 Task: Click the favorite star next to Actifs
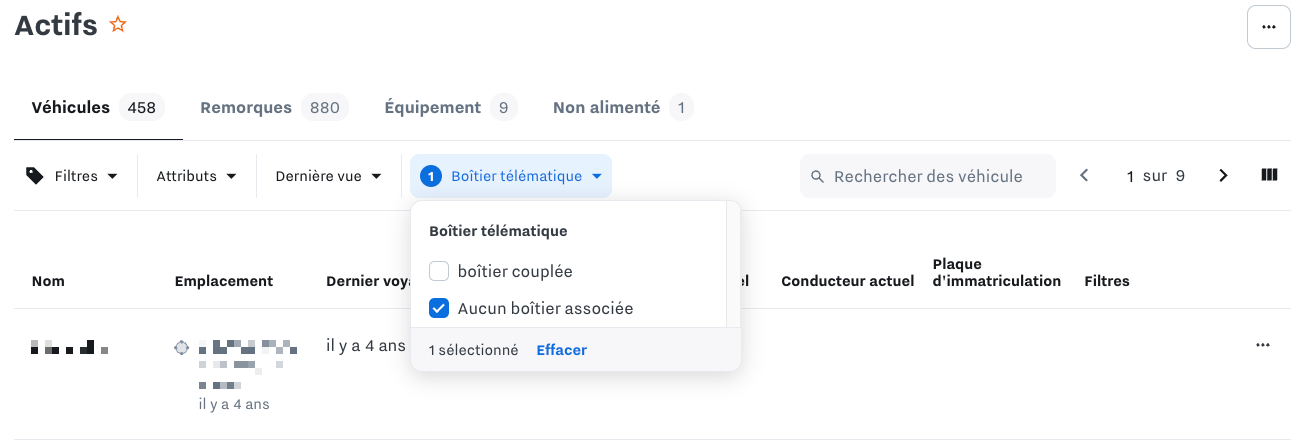pyautogui.click(x=118, y=25)
